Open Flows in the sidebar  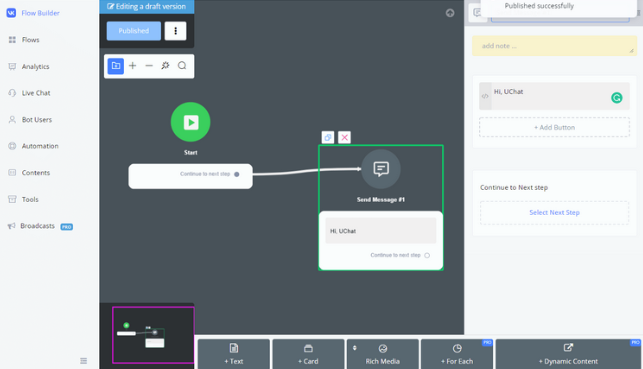(31, 40)
